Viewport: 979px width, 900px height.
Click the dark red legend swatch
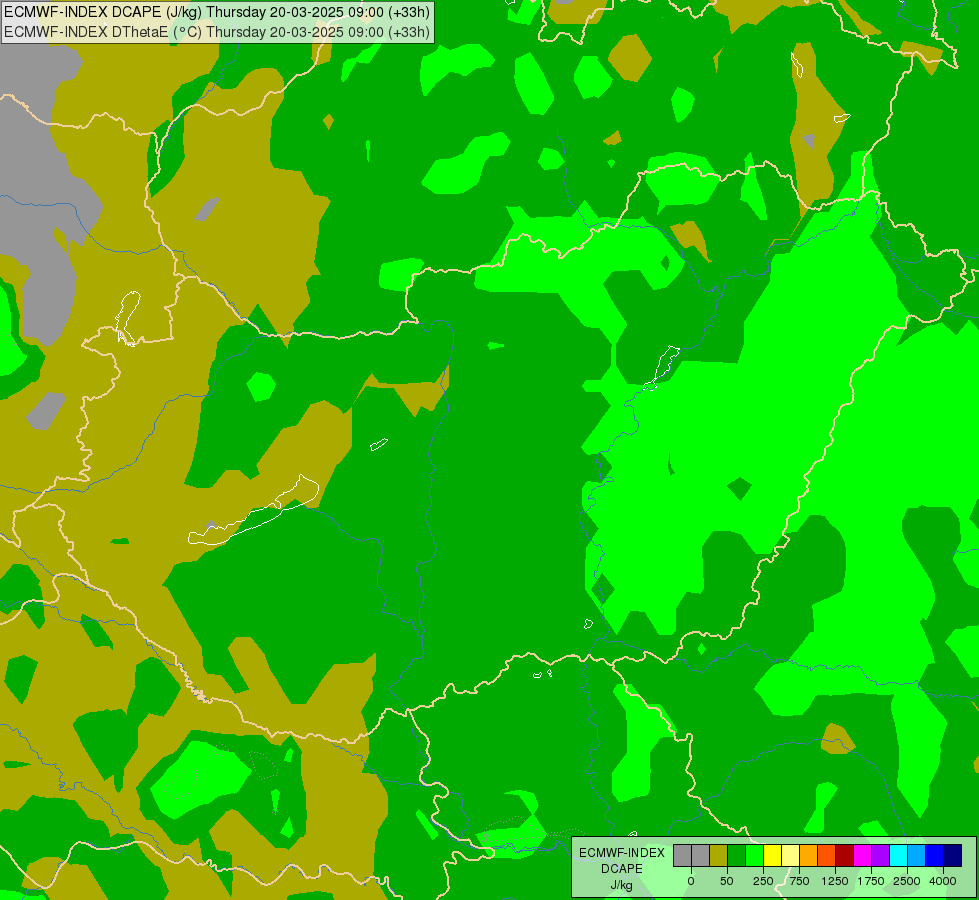pos(845,856)
